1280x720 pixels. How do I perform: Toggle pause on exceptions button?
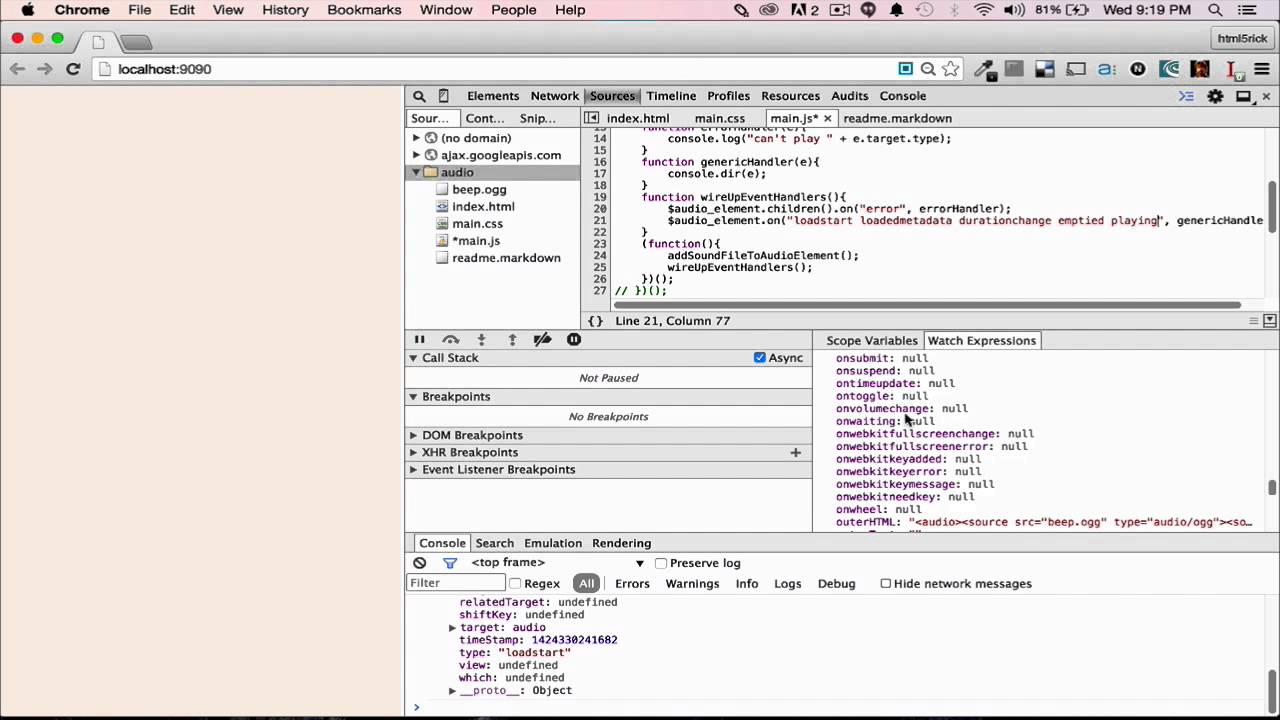tap(574, 340)
